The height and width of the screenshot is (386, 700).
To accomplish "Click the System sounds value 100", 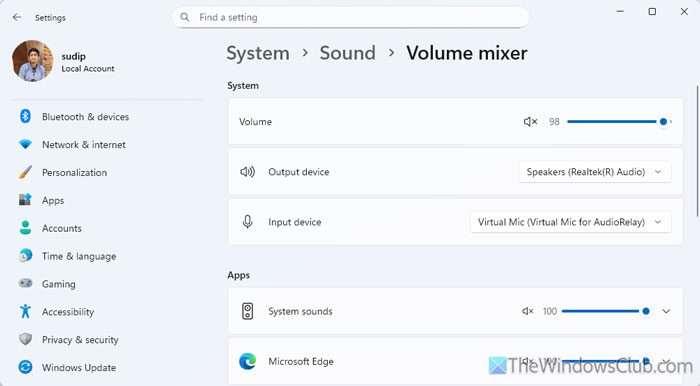I will click(550, 311).
